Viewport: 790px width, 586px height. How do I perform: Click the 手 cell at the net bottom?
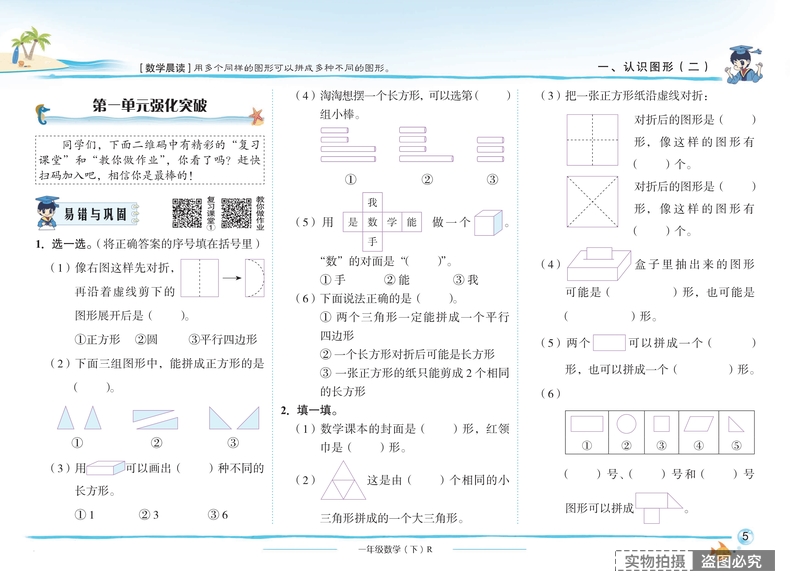tap(372, 241)
